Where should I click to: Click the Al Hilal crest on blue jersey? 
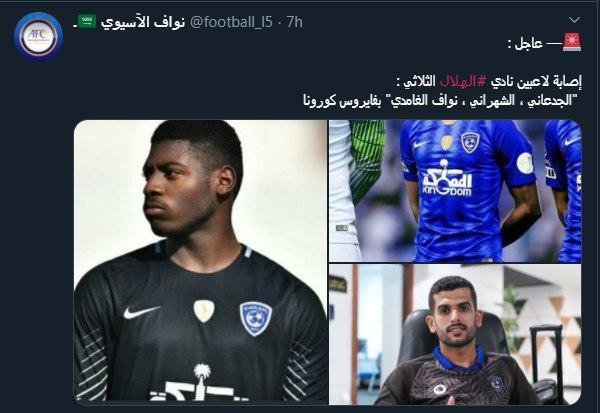[470, 142]
